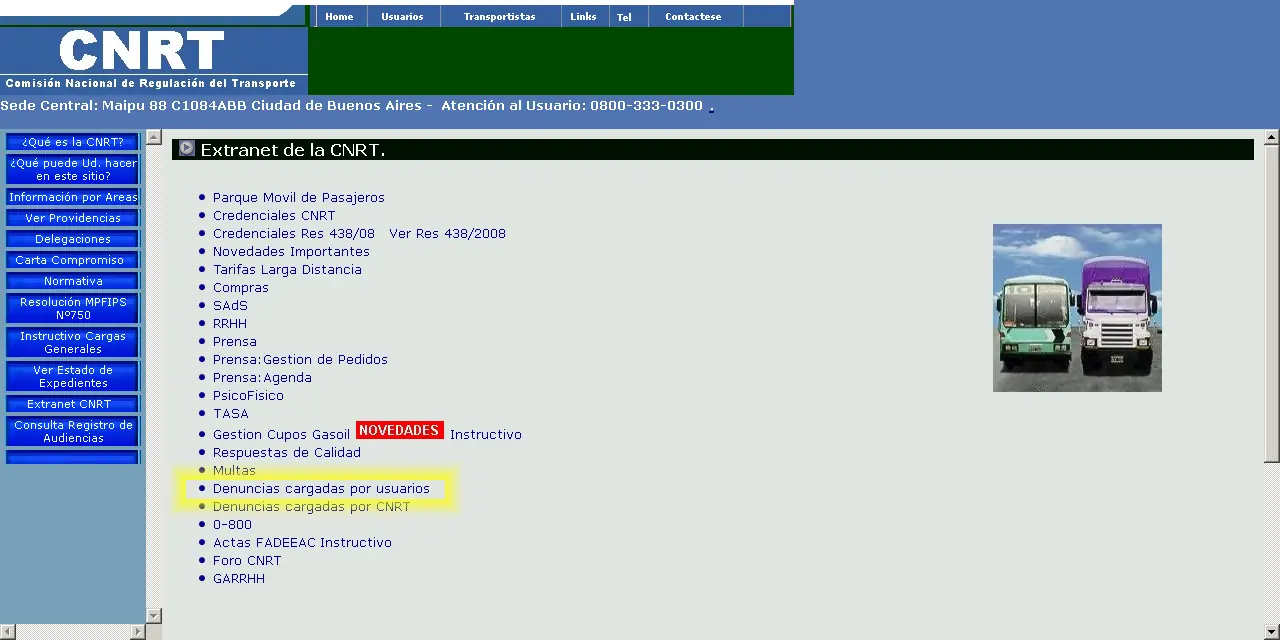Open Información por Areas
The image size is (1280, 640).
click(73, 197)
